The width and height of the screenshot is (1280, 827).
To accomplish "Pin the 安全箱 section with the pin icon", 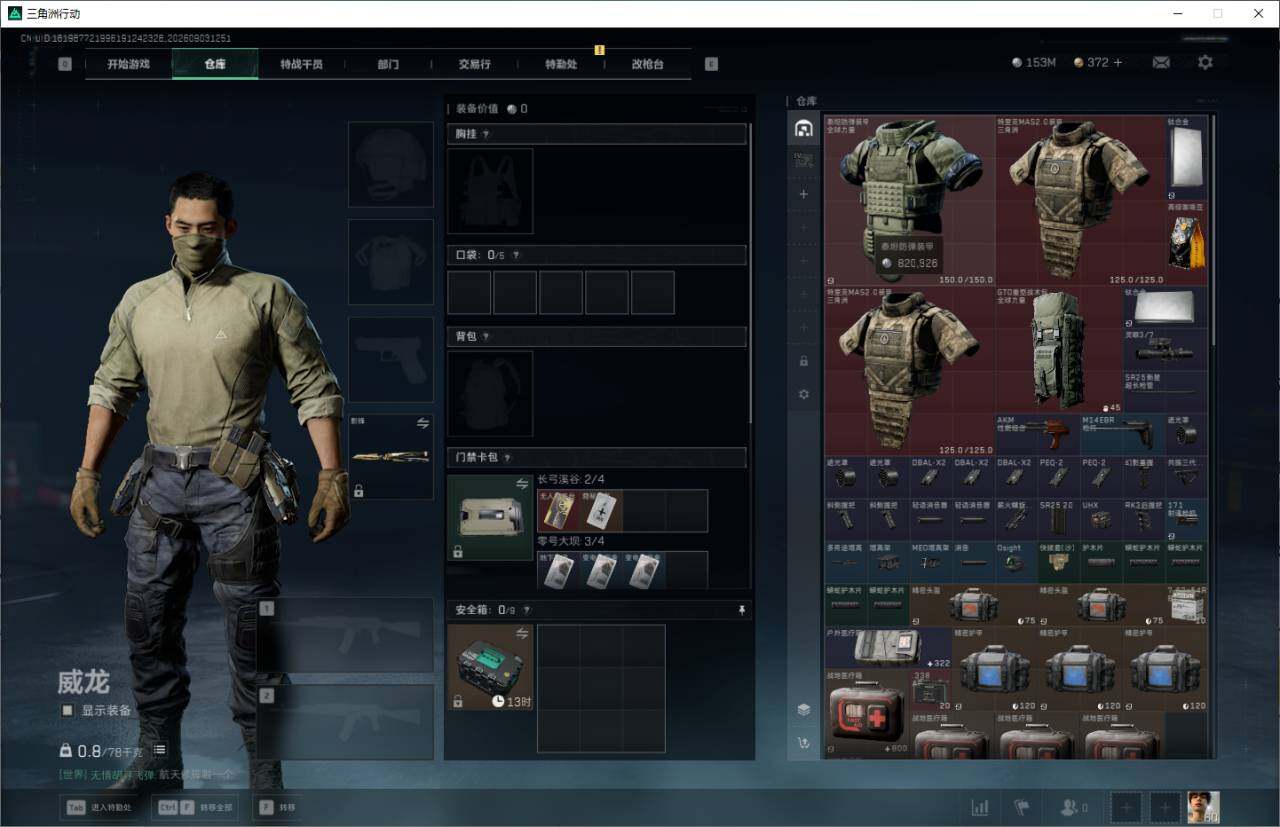I will (x=741, y=610).
